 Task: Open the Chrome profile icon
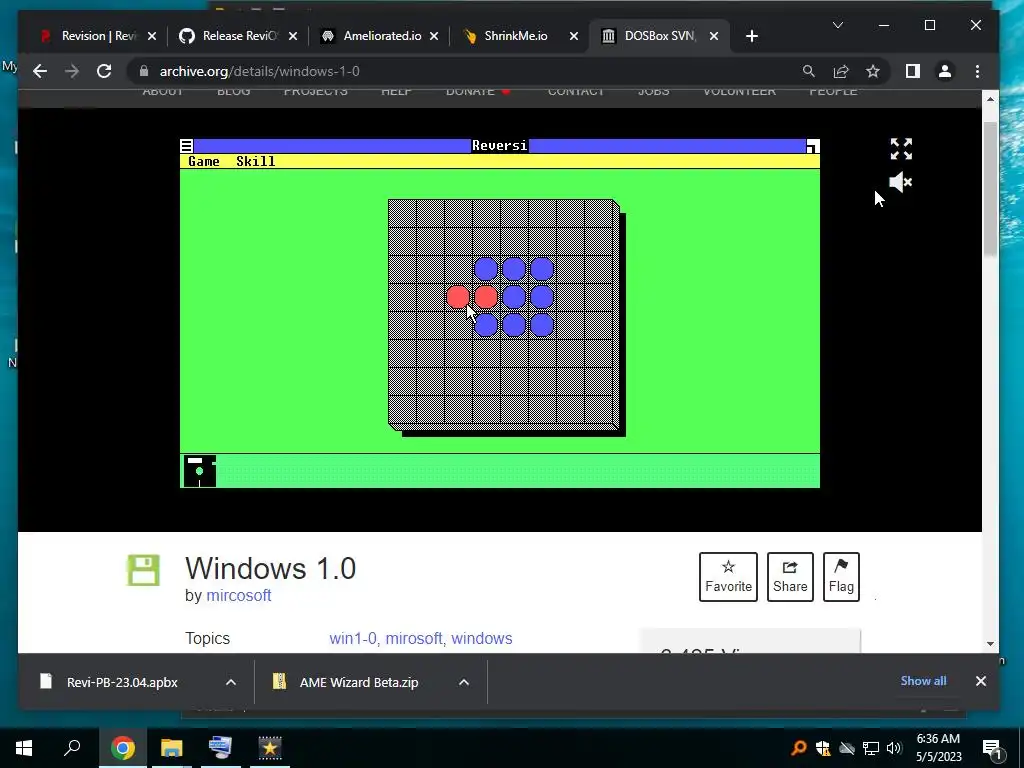coord(945,71)
